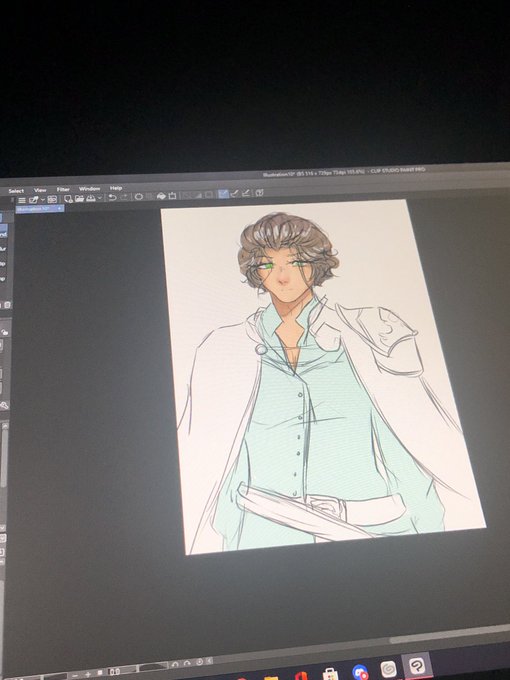This screenshot has width=510, height=680.
Task: Undo the last action
Action: tap(112, 197)
